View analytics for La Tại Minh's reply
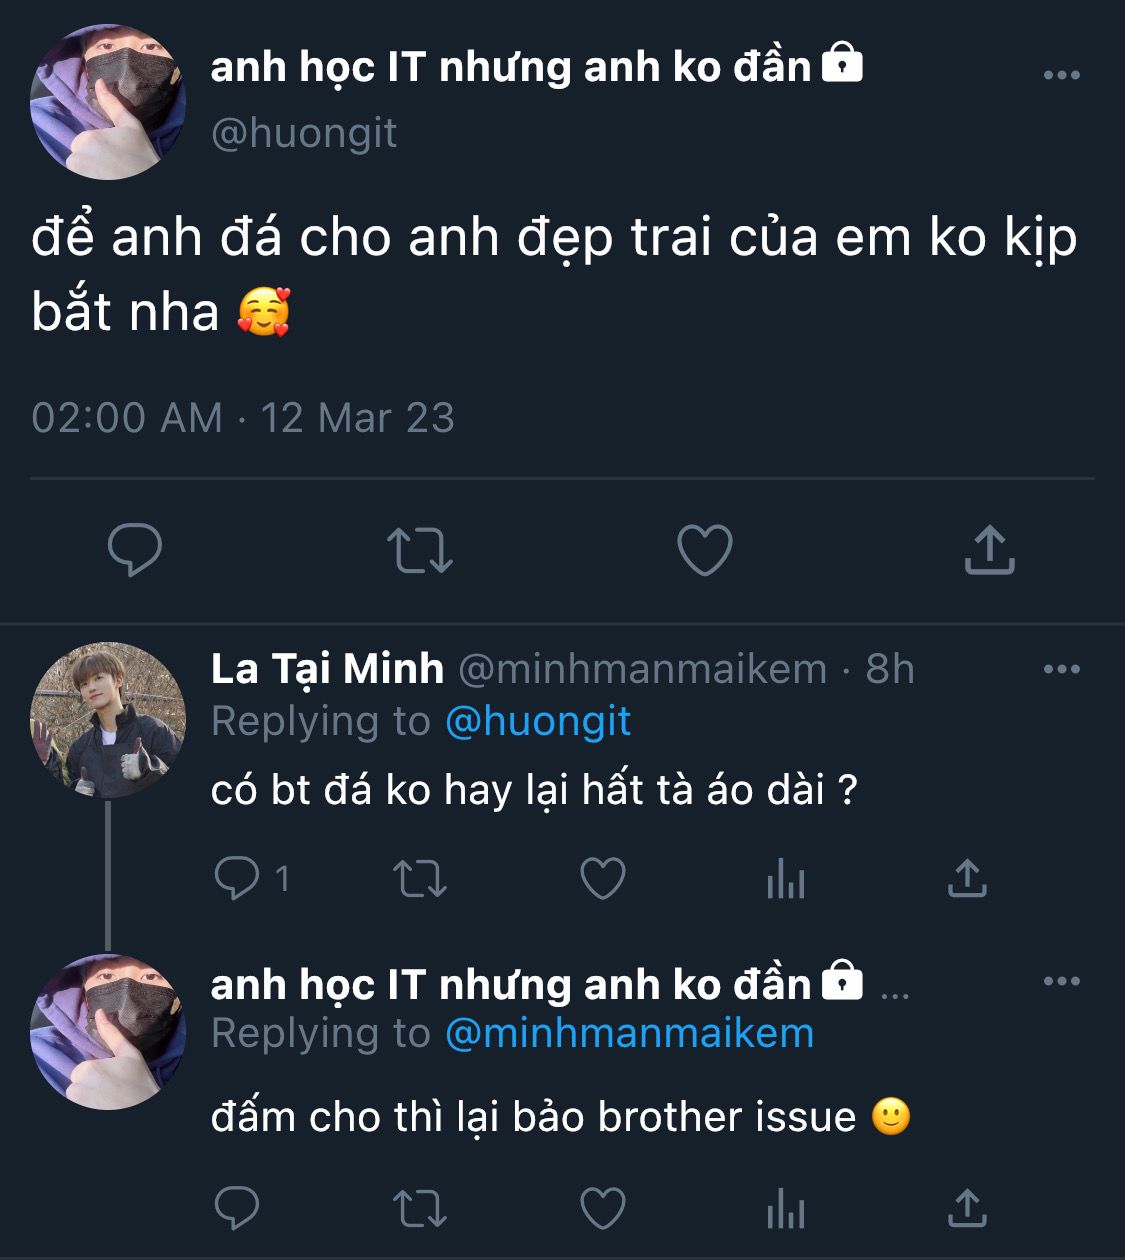This screenshot has height=1260, width=1125. click(x=785, y=880)
